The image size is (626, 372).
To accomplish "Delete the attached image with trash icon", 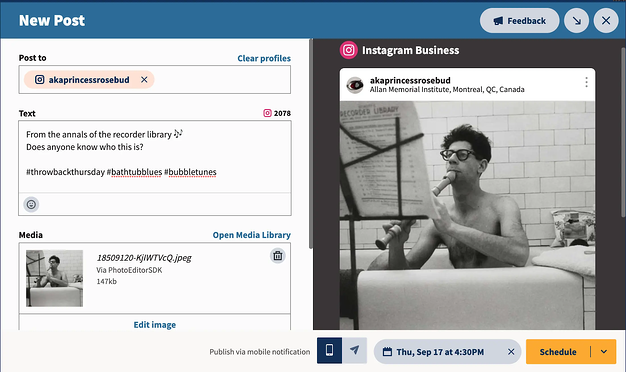I will tap(277, 256).
